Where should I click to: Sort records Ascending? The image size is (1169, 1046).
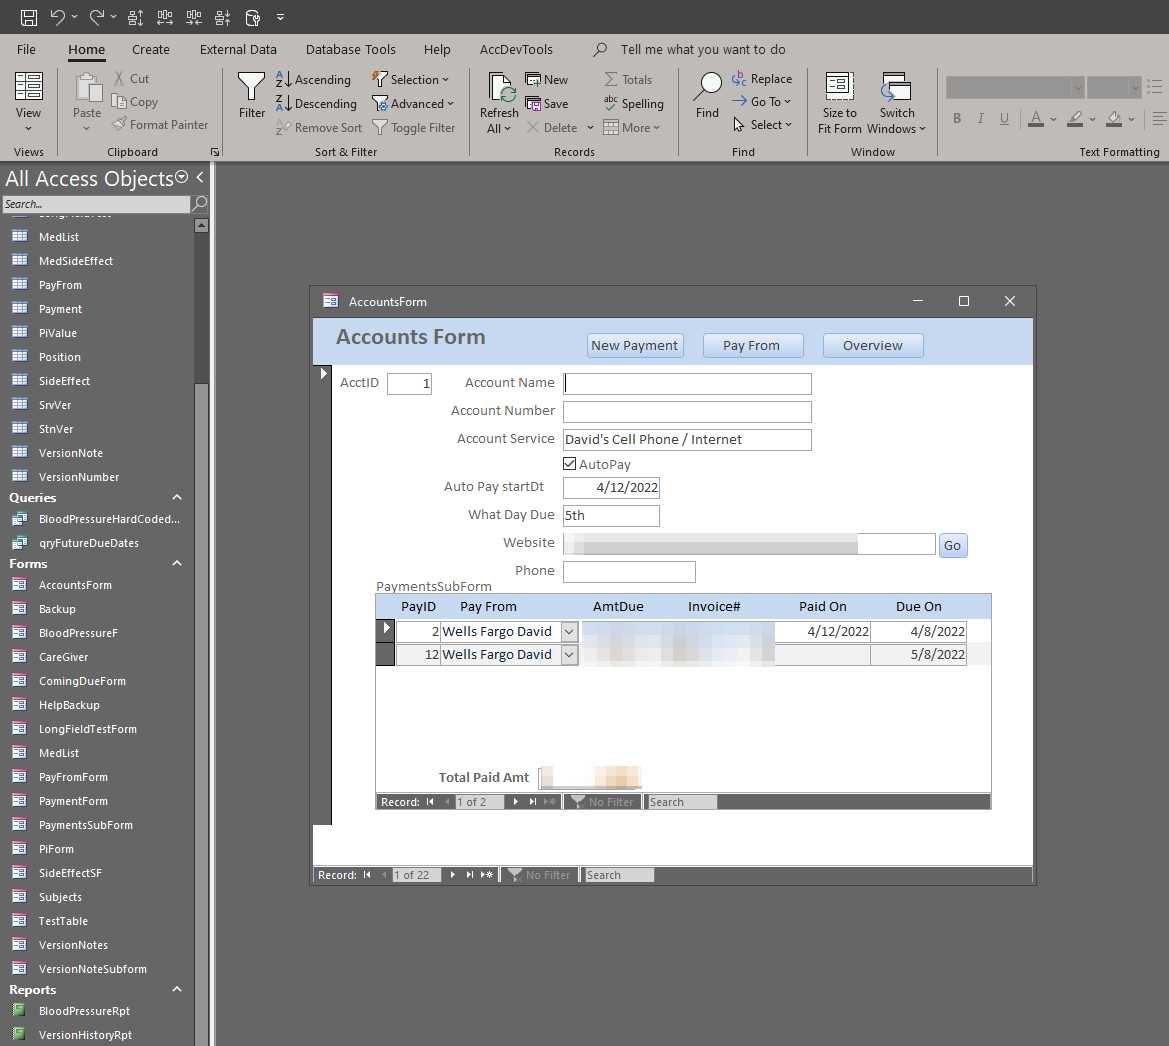click(313, 79)
